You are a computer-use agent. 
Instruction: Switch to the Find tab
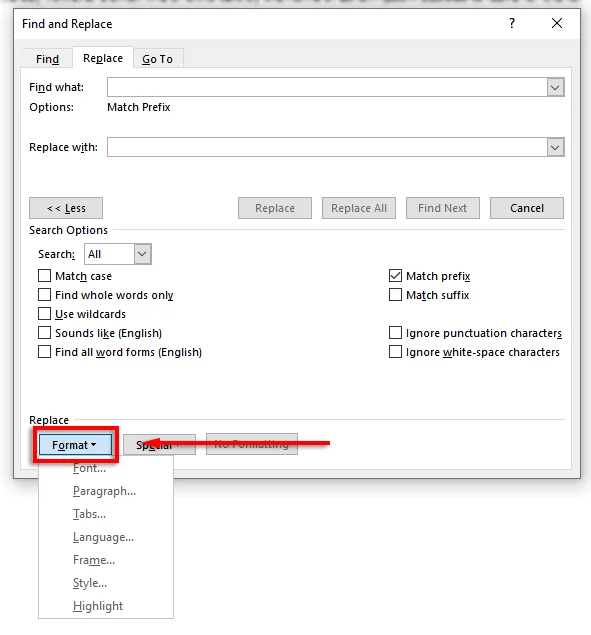(47, 59)
